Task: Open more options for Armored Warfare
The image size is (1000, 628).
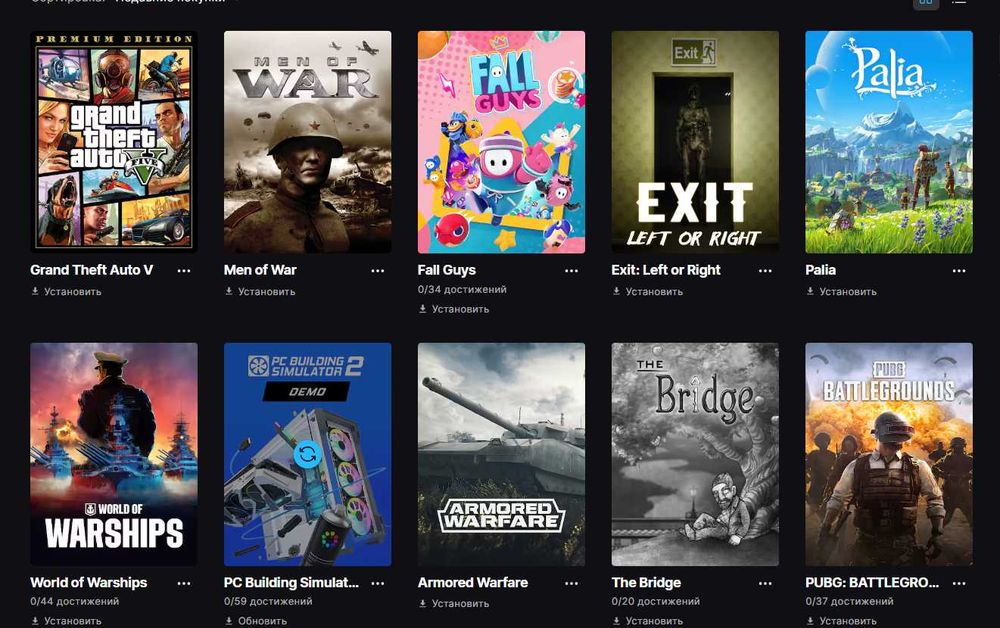Action: click(x=571, y=583)
